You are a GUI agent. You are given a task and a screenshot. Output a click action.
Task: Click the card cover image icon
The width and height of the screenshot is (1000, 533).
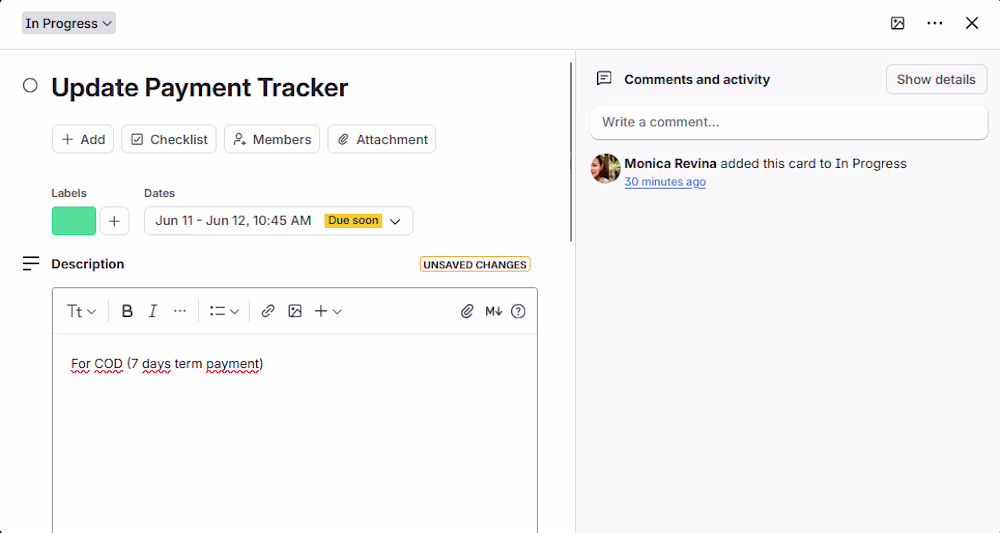(897, 24)
